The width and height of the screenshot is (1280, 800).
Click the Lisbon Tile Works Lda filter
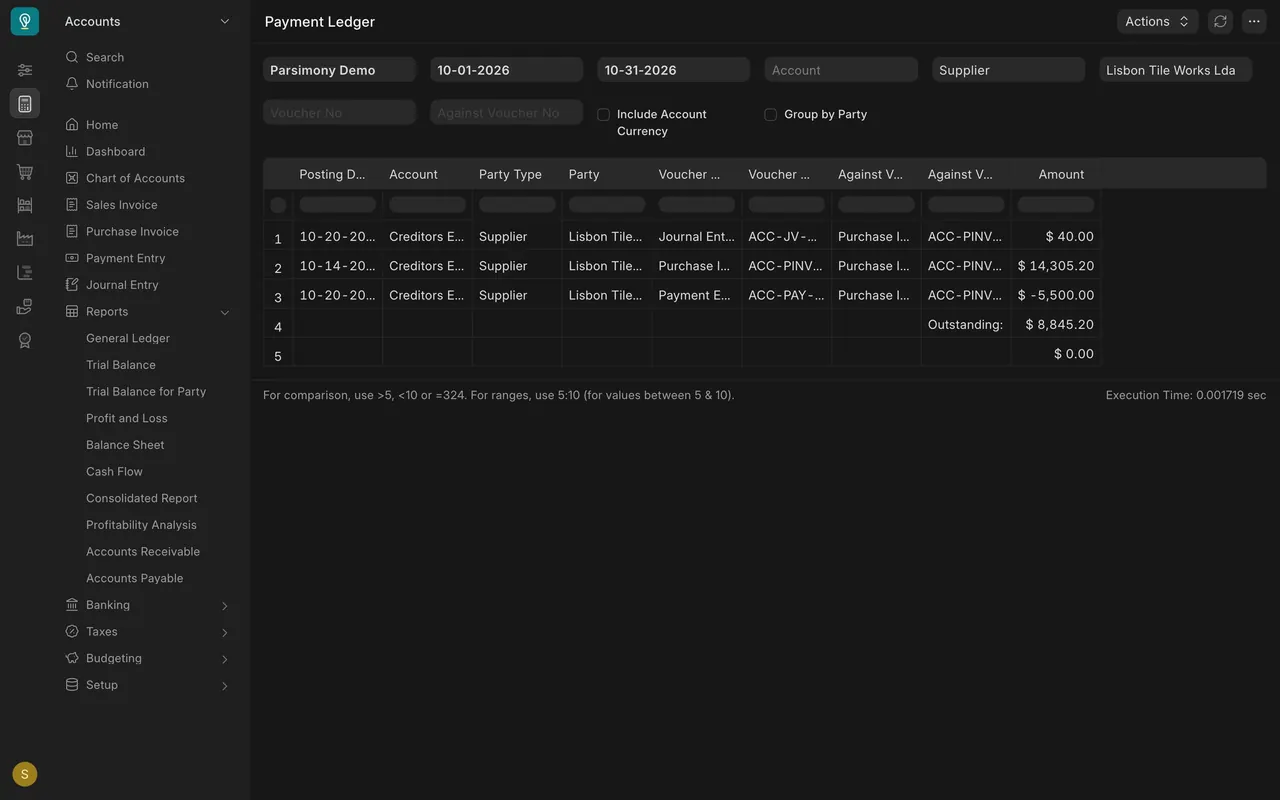[1175, 70]
